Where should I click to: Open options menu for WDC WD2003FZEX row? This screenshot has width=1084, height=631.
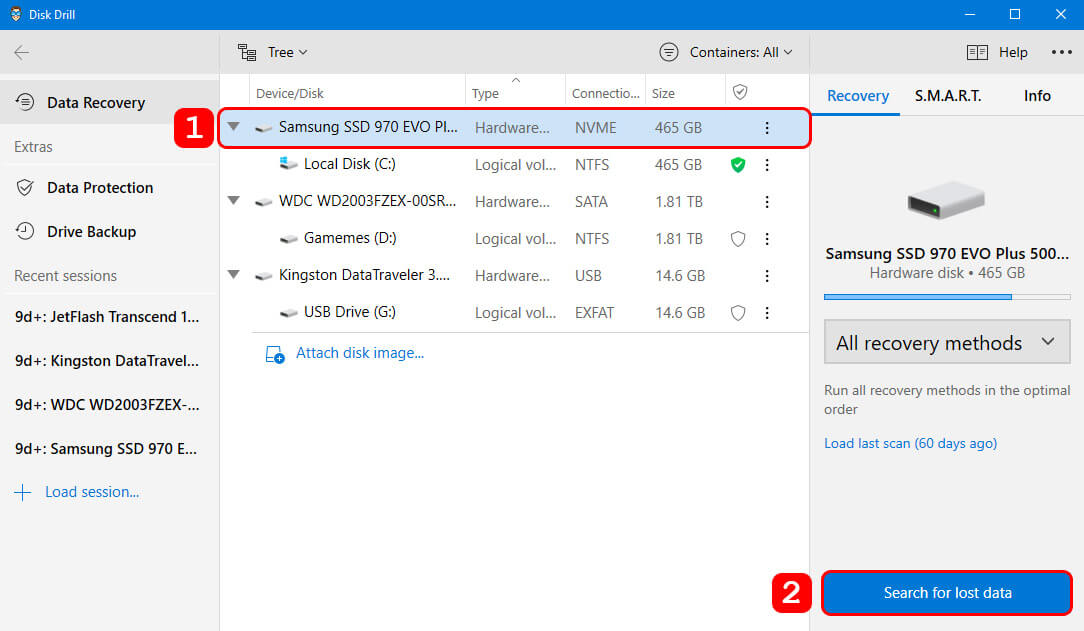767,202
